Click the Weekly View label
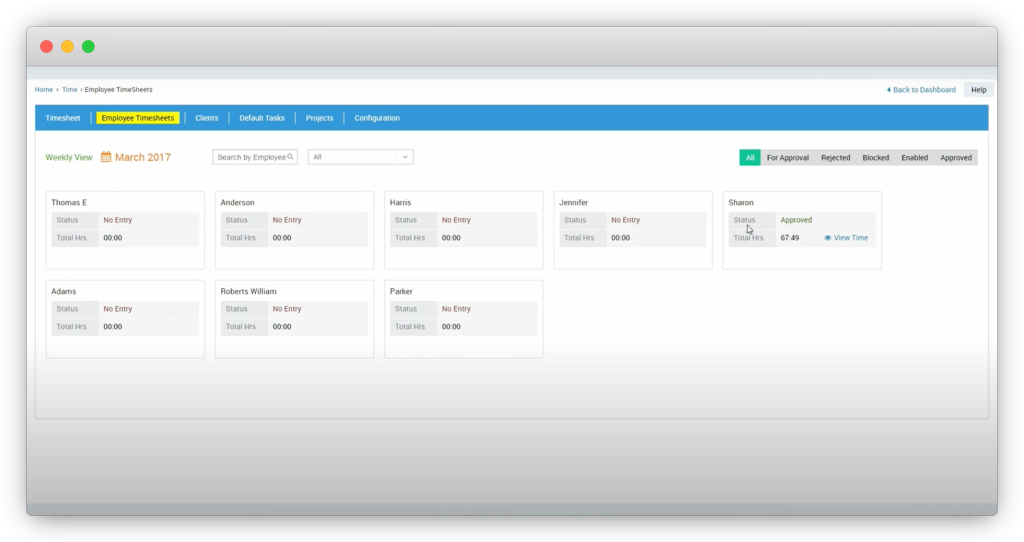 69,157
